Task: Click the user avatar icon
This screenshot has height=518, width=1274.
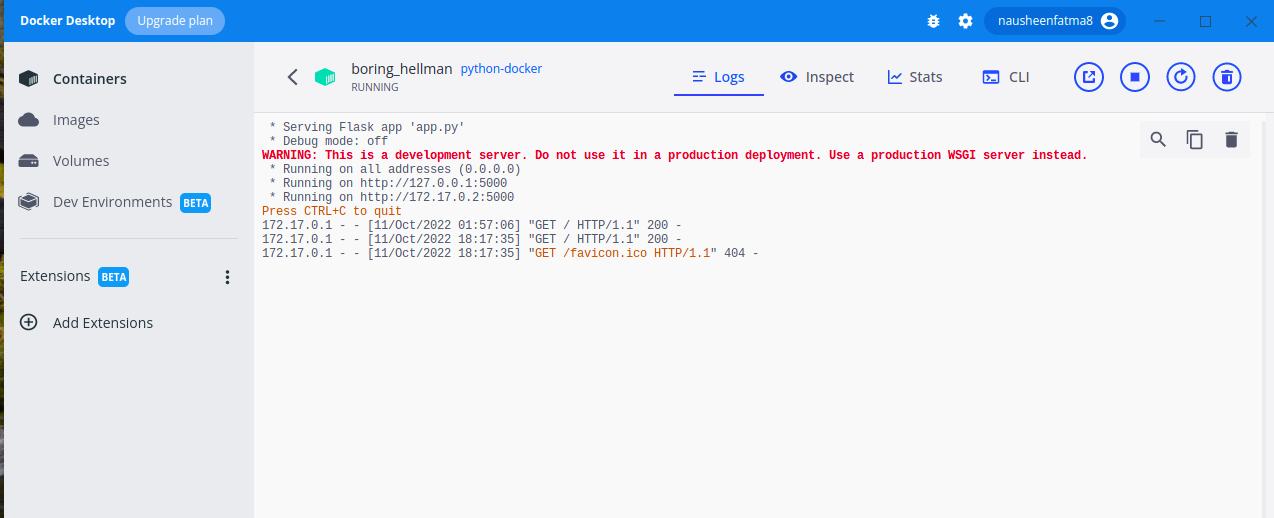Action: (1108, 21)
